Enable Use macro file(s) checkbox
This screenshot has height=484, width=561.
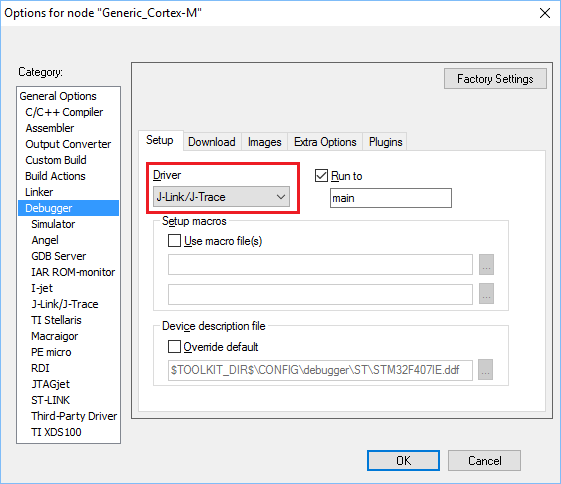pos(174,241)
